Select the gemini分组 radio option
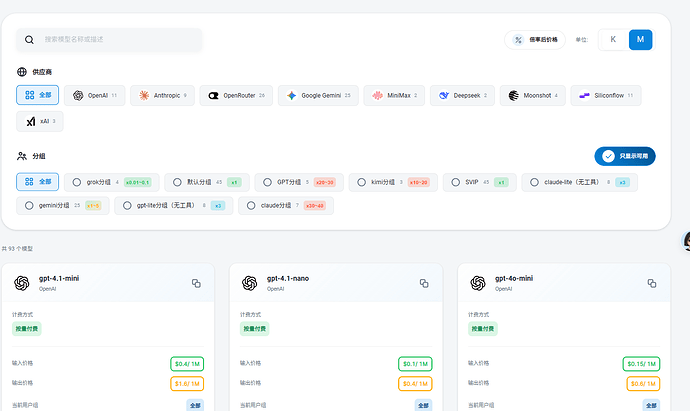This screenshot has height=411, width=690. [x=29, y=206]
